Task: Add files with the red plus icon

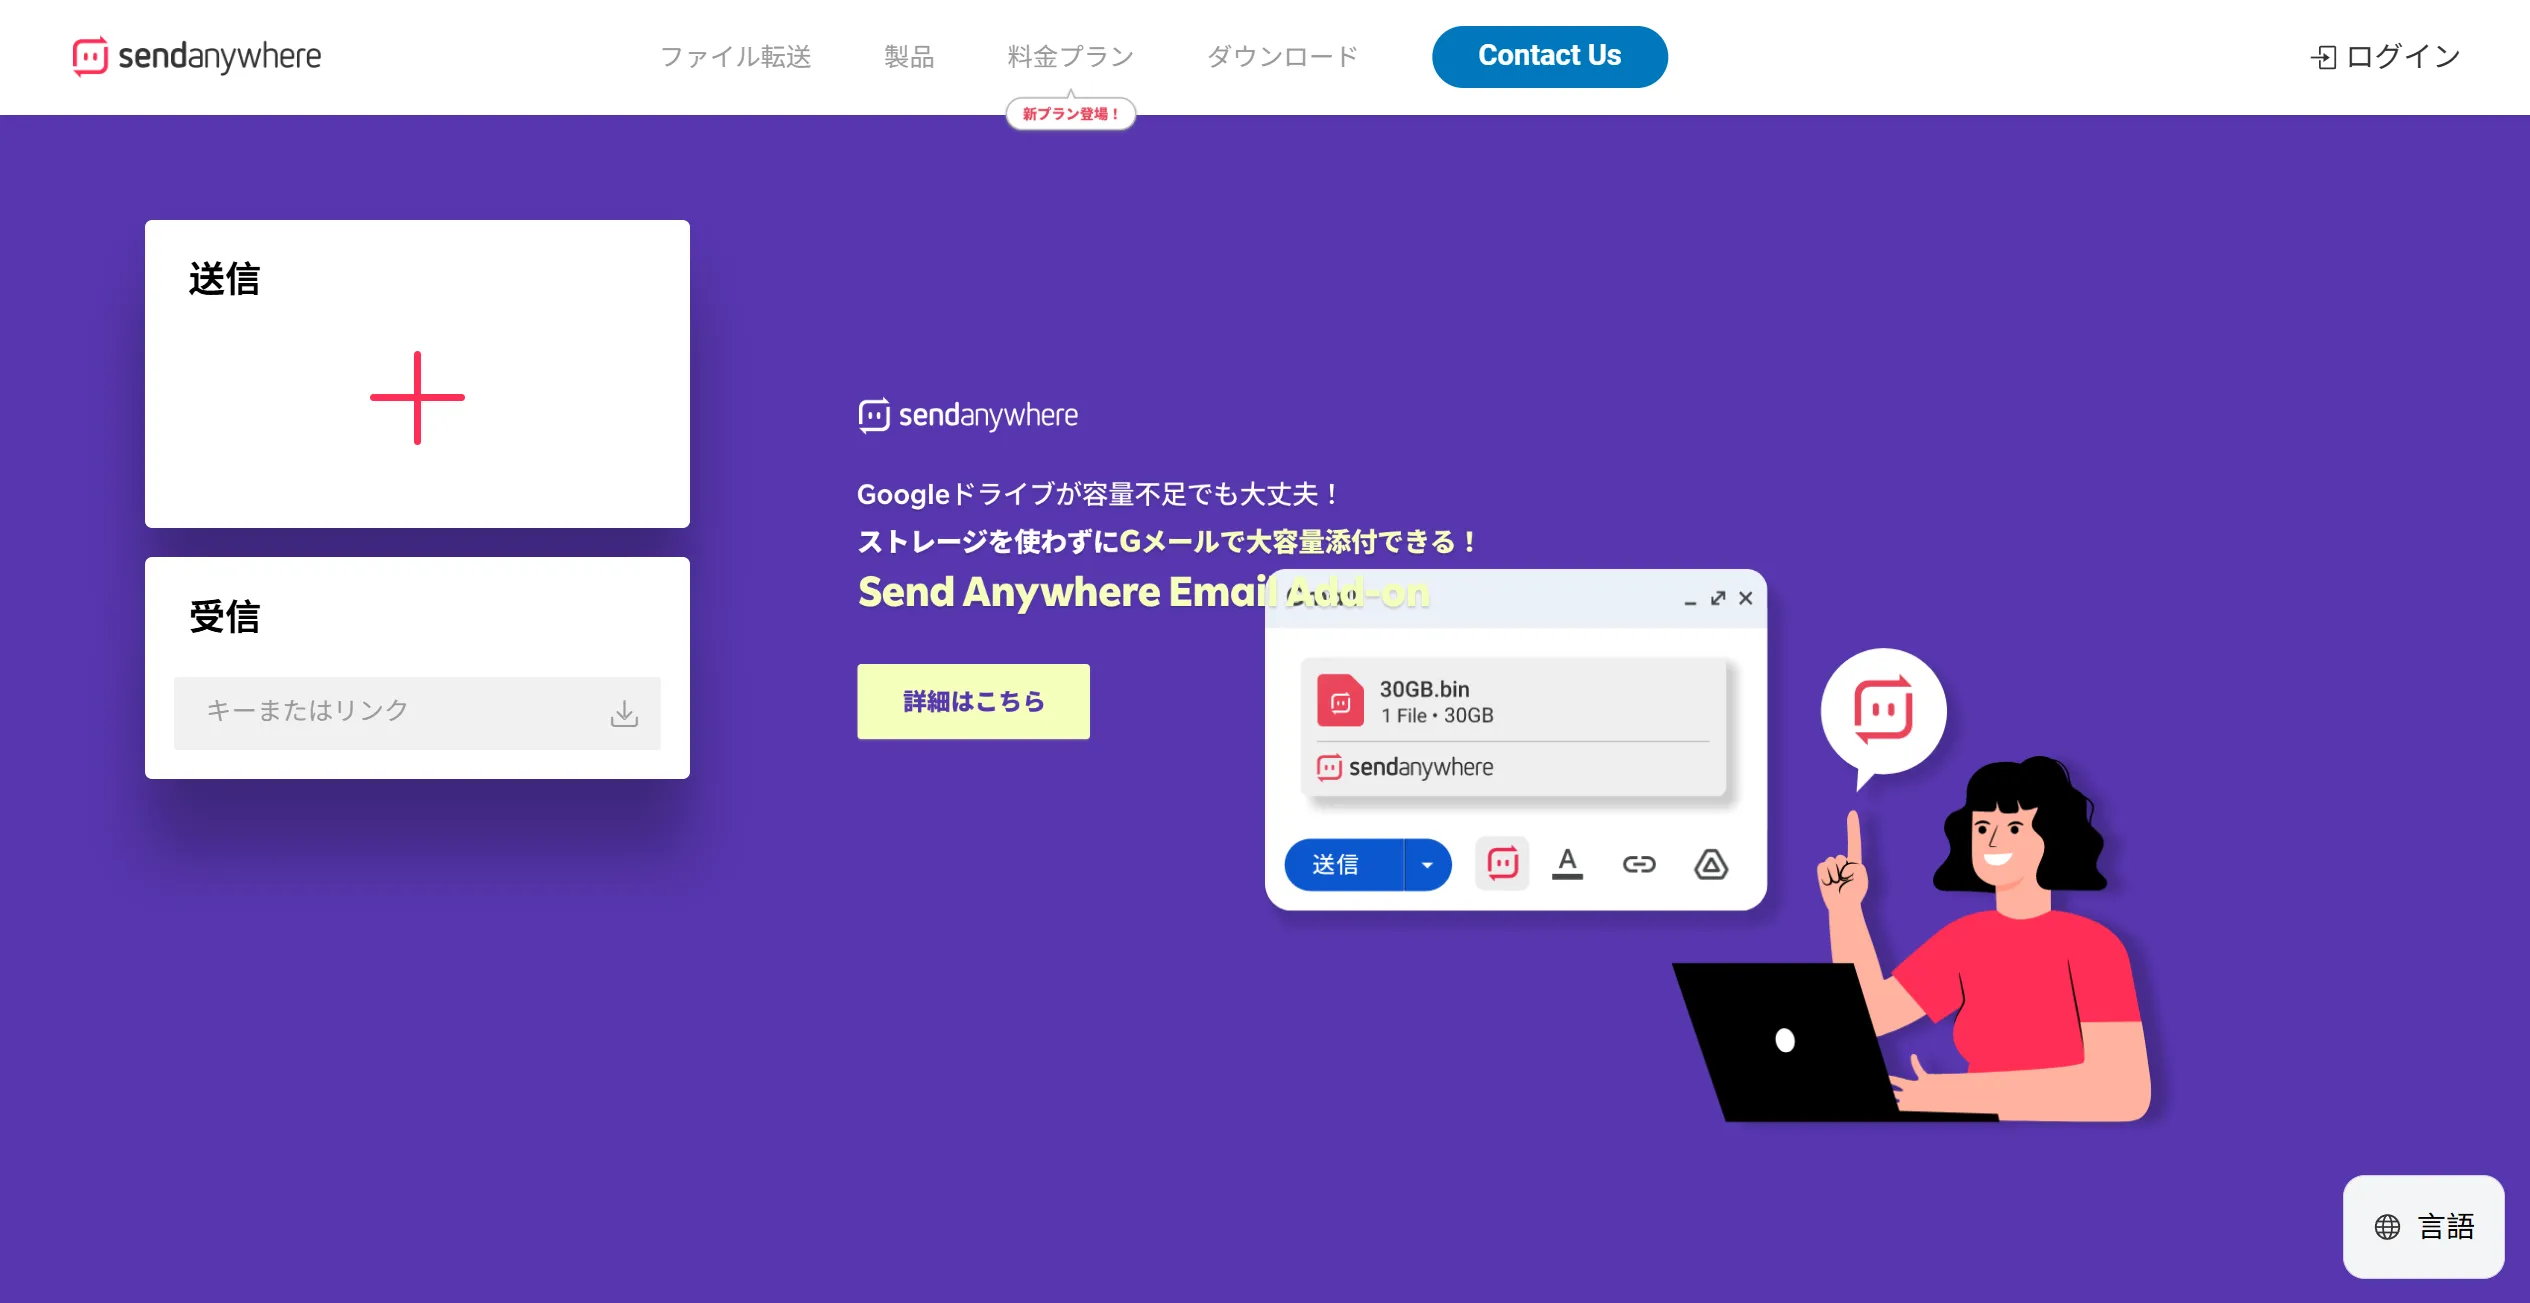Action: click(x=417, y=398)
